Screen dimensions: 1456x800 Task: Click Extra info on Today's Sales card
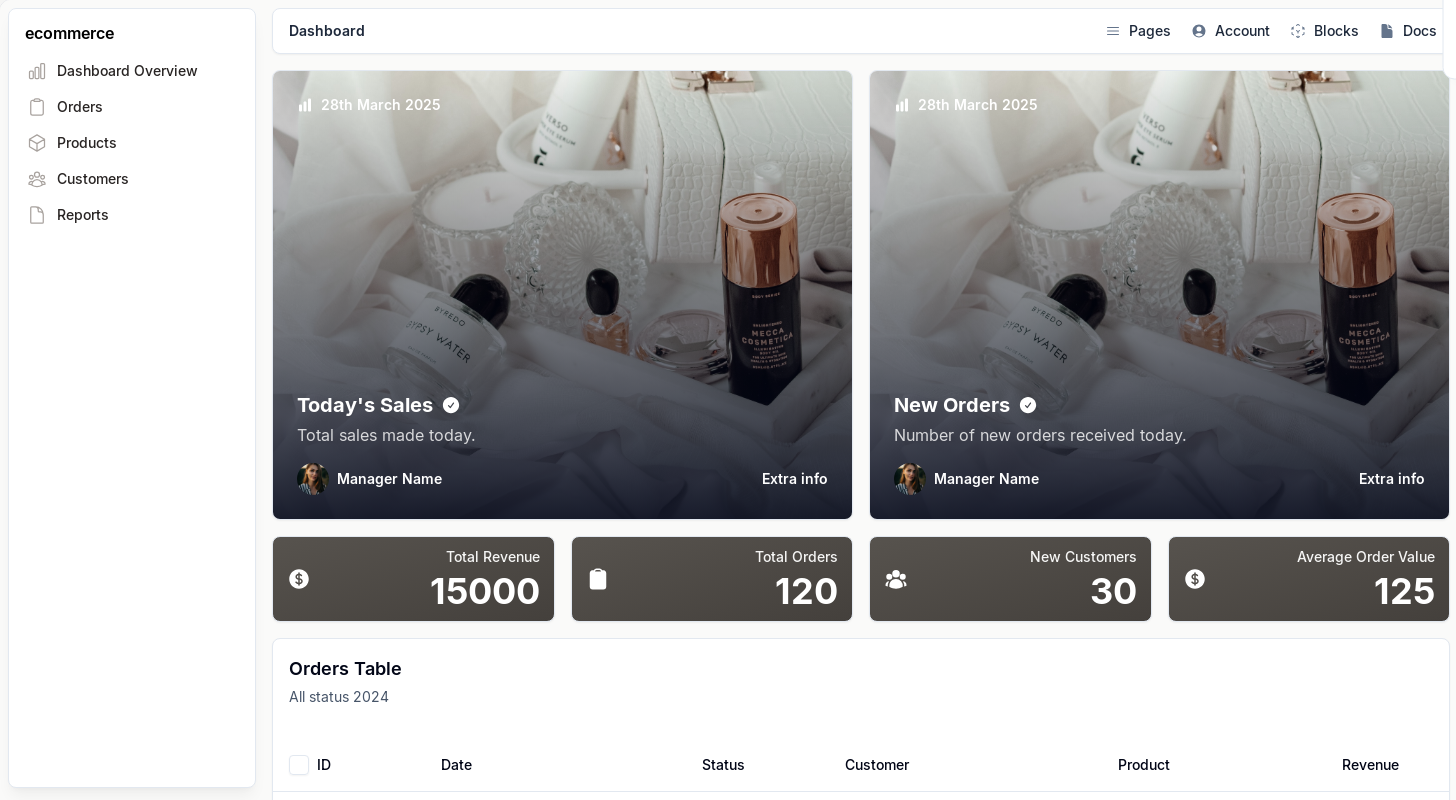(x=794, y=479)
